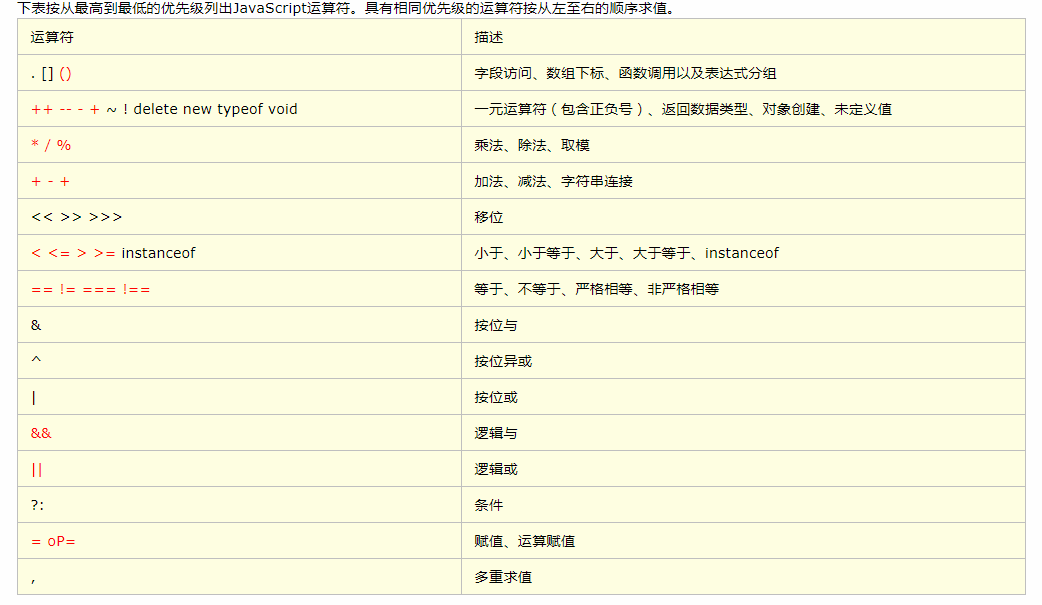1042x605 pixels.
Task: Select the '^' operator cell
Action: [x=239, y=361]
